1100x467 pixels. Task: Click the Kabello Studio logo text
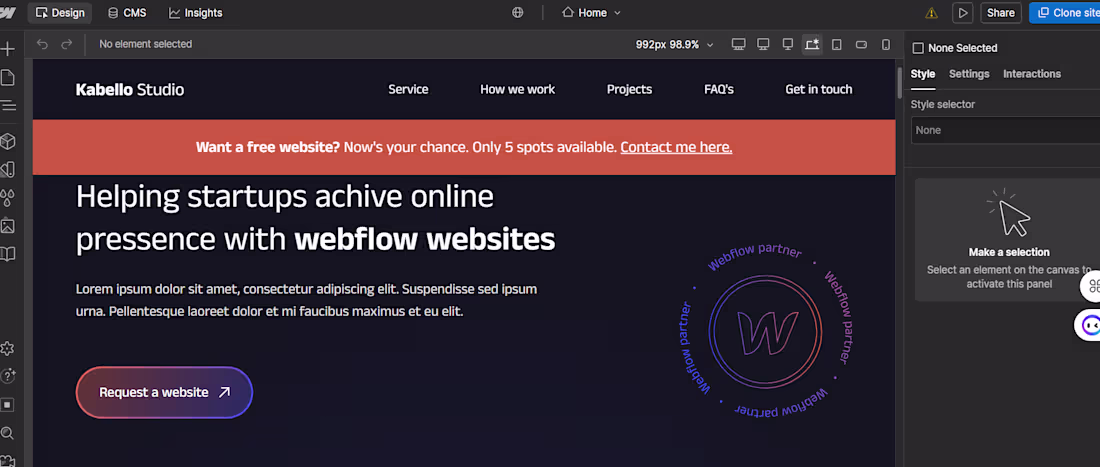[x=130, y=89]
